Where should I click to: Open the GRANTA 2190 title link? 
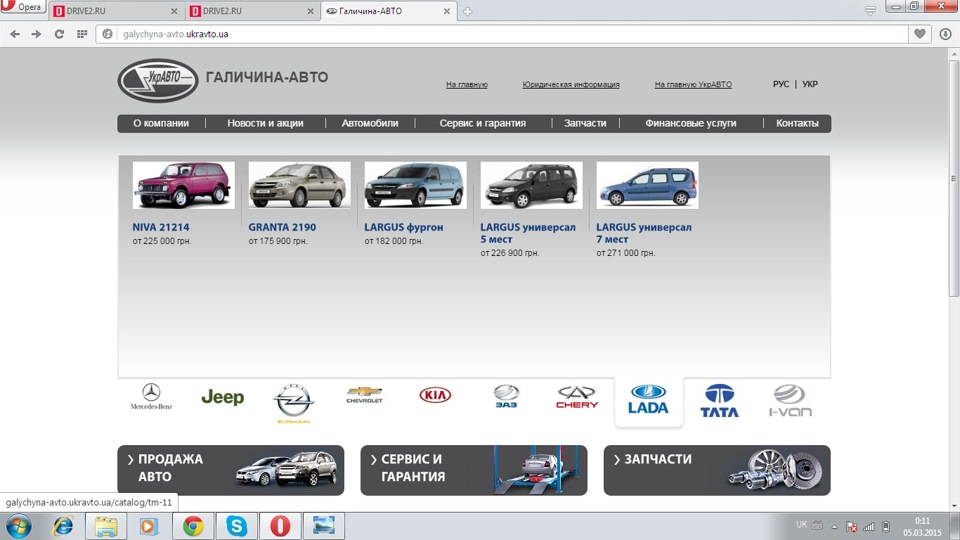pyautogui.click(x=282, y=227)
